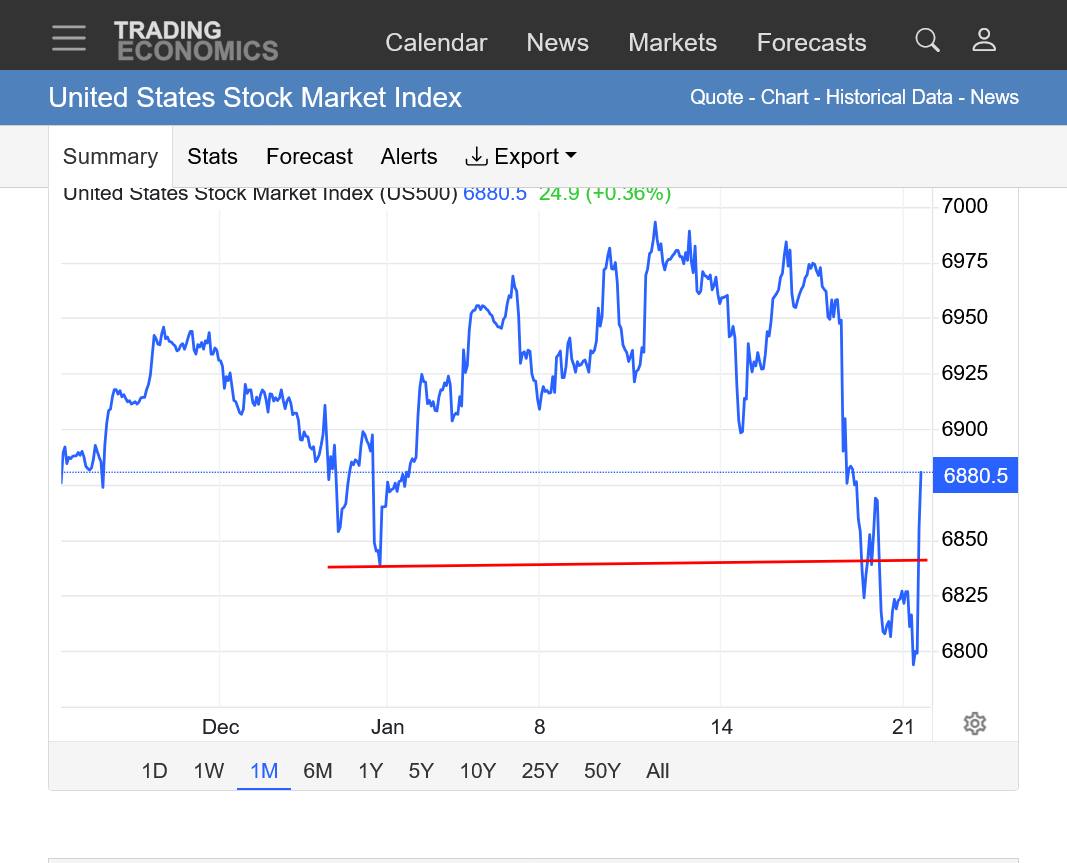Open the hamburger navigation menu
1067x863 pixels.
[x=69, y=39]
